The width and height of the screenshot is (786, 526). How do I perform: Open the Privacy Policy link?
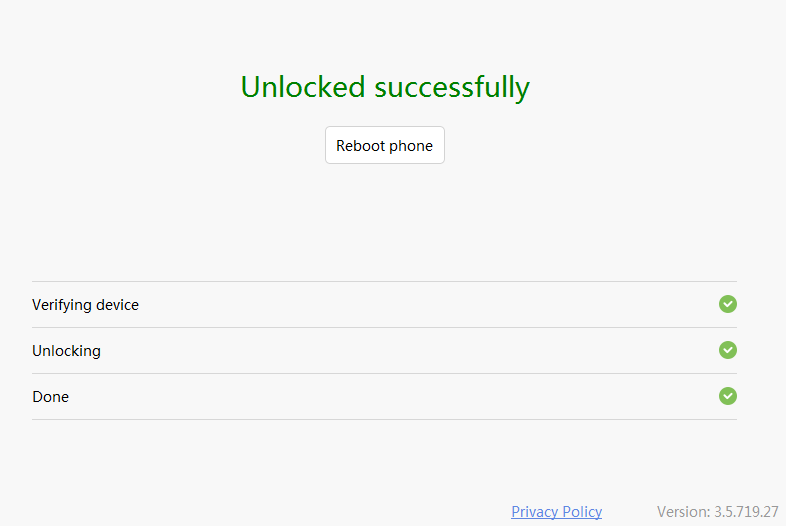(x=556, y=511)
